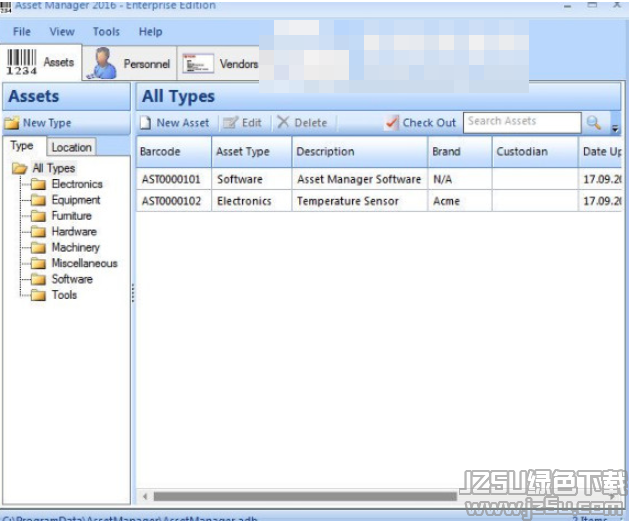Open the Vendors section
Screen dimensions: 629x521
click(x=219, y=63)
